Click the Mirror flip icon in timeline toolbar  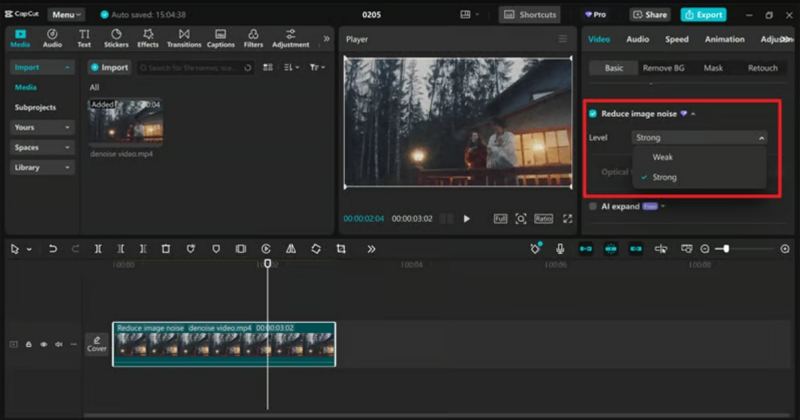(291, 249)
